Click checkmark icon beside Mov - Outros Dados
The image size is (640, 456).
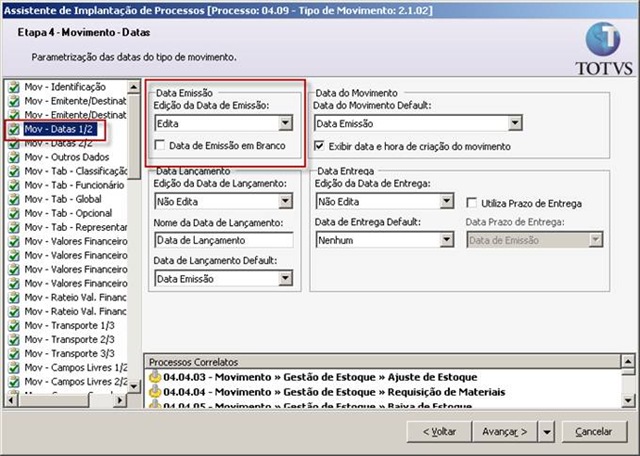(x=14, y=157)
